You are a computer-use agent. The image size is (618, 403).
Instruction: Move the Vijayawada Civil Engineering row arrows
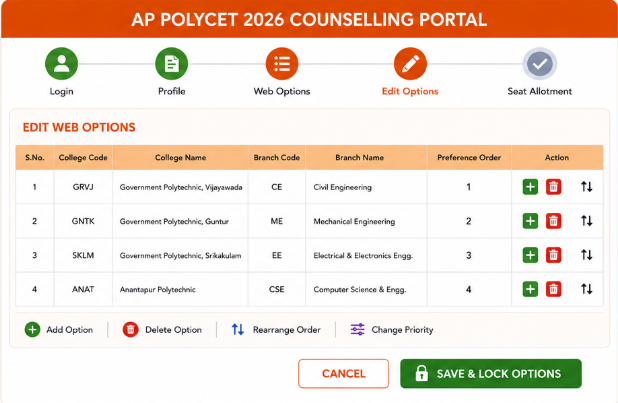(586, 187)
